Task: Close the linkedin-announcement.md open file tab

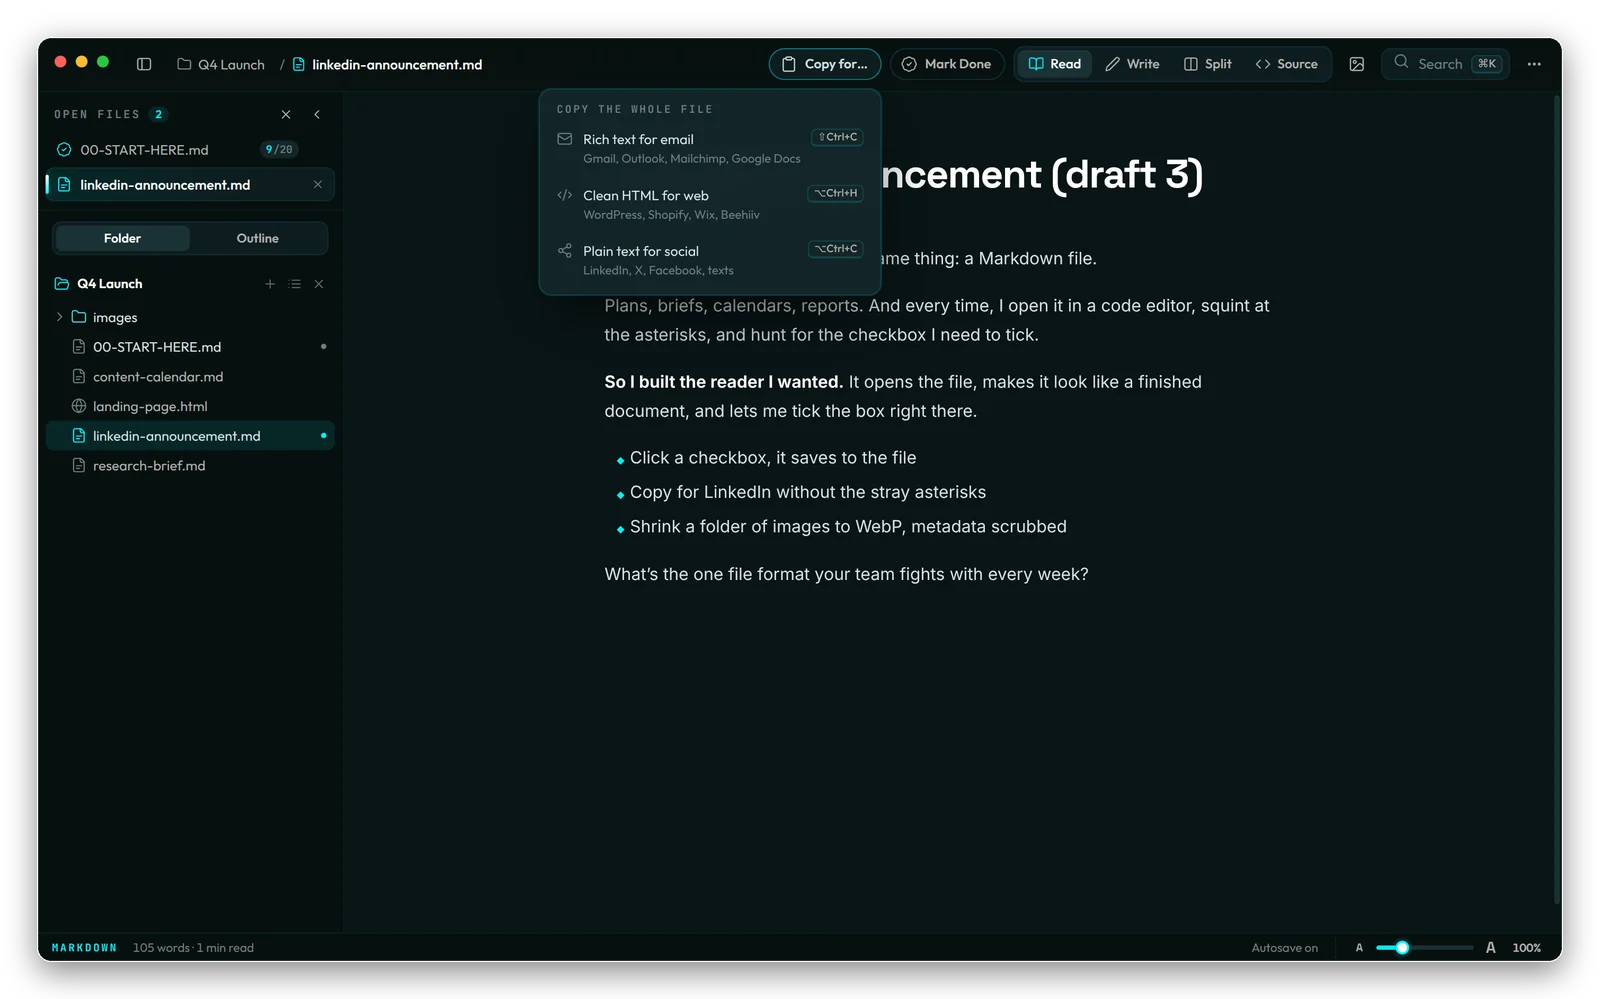Action: pyautogui.click(x=318, y=184)
